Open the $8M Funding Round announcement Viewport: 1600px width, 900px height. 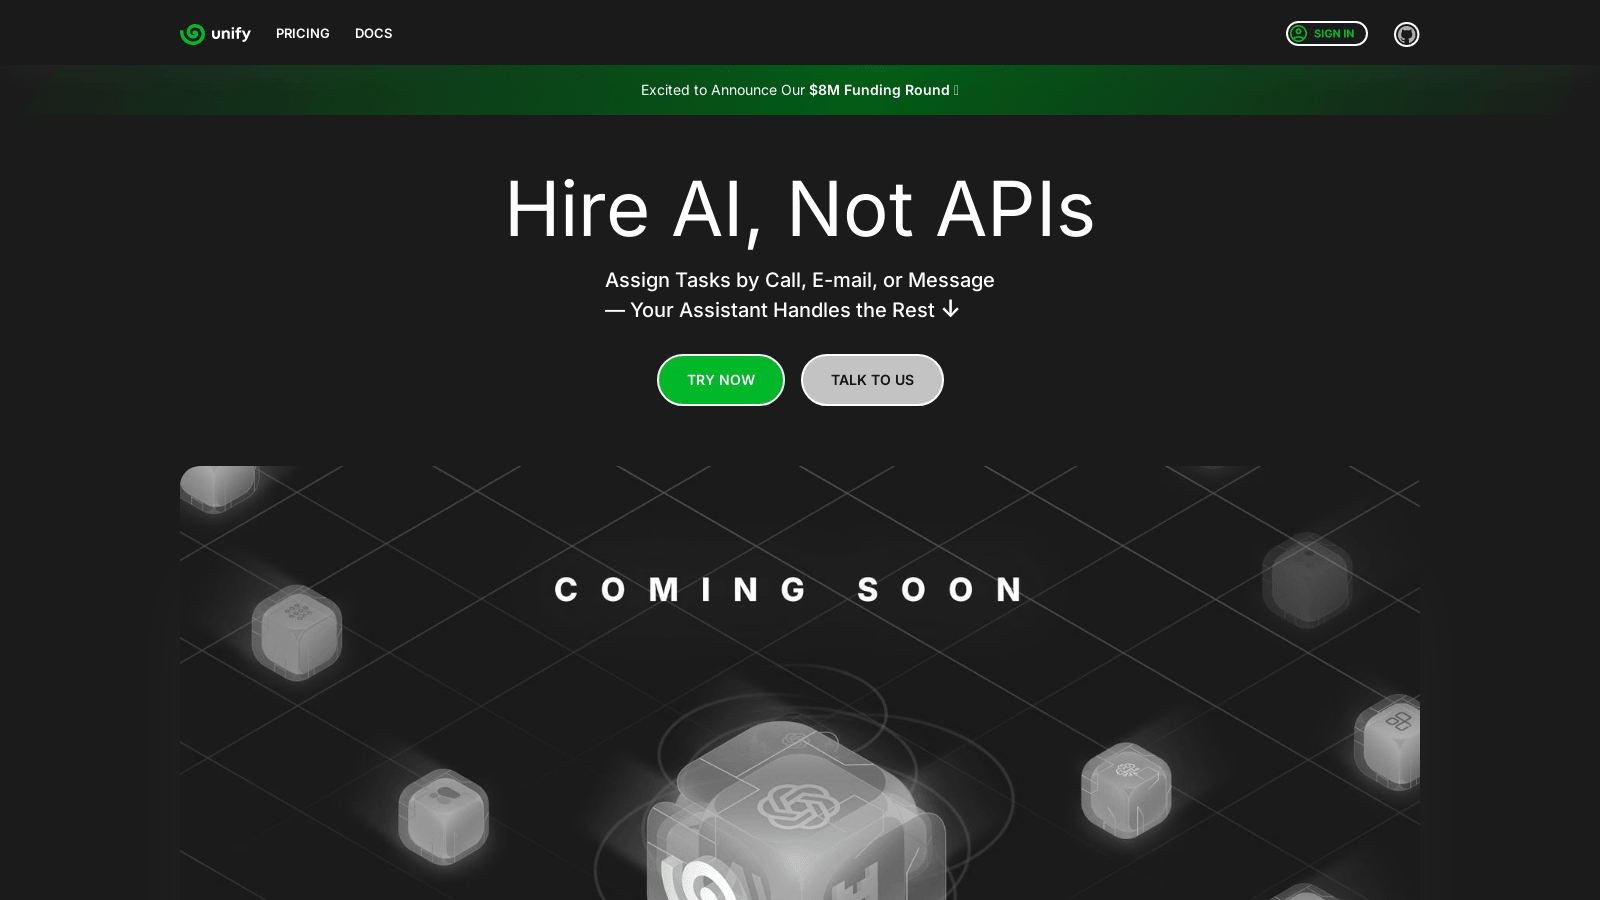pos(800,90)
